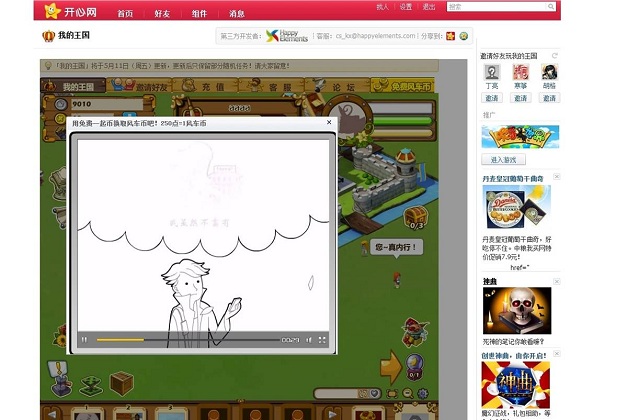This screenshot has height=420, width=639.
Task: Click the 神曲 game ad image
Action: tap(516, 385)
